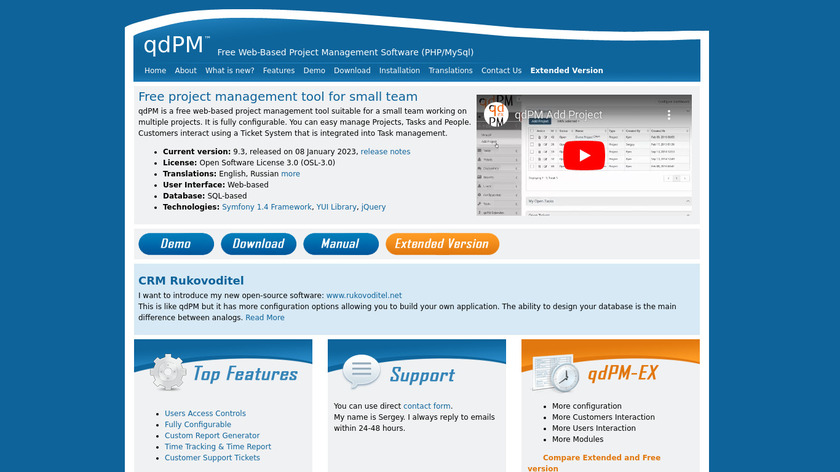Viewport: 840px width, 472px height.
Task: Click the tagline Free Web-Based Project Management Software
Action: coord(345,53)
